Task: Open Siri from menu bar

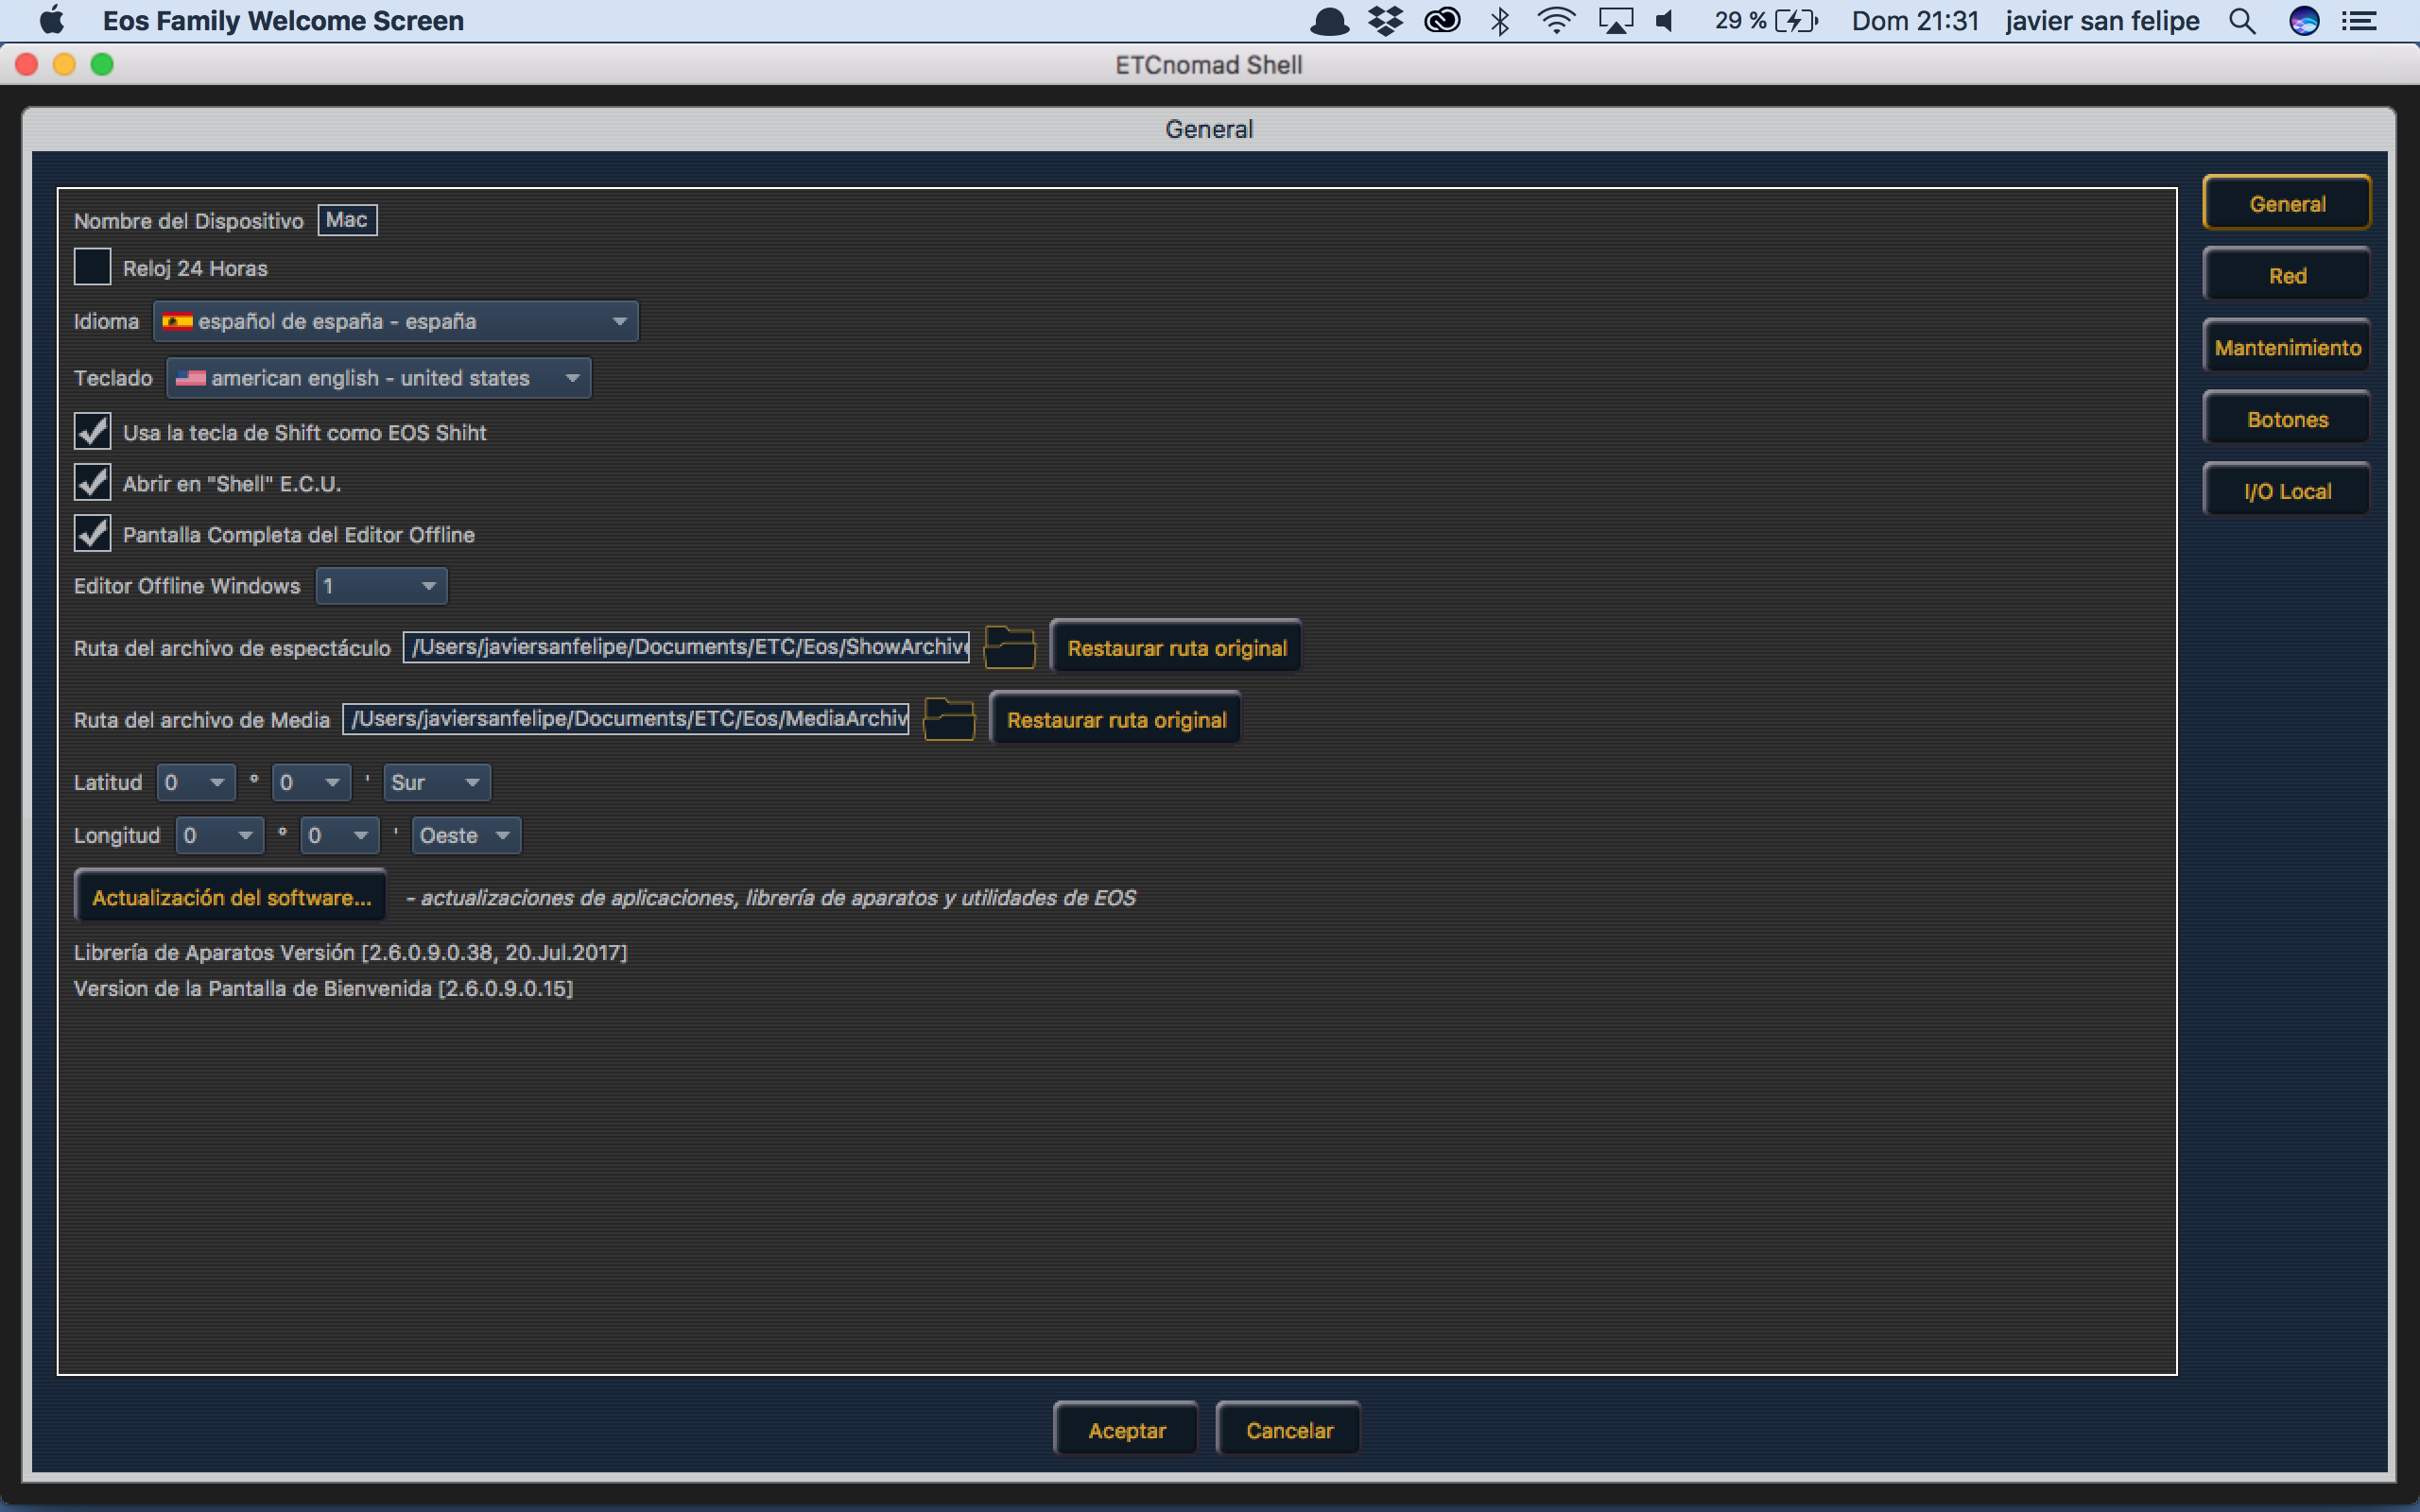Action: click(x=2304, y=21)
